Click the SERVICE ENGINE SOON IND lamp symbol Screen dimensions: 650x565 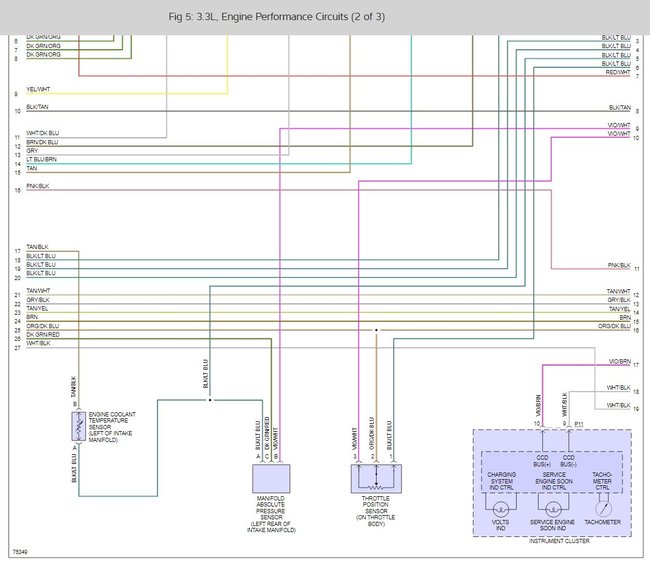(553, 509)
